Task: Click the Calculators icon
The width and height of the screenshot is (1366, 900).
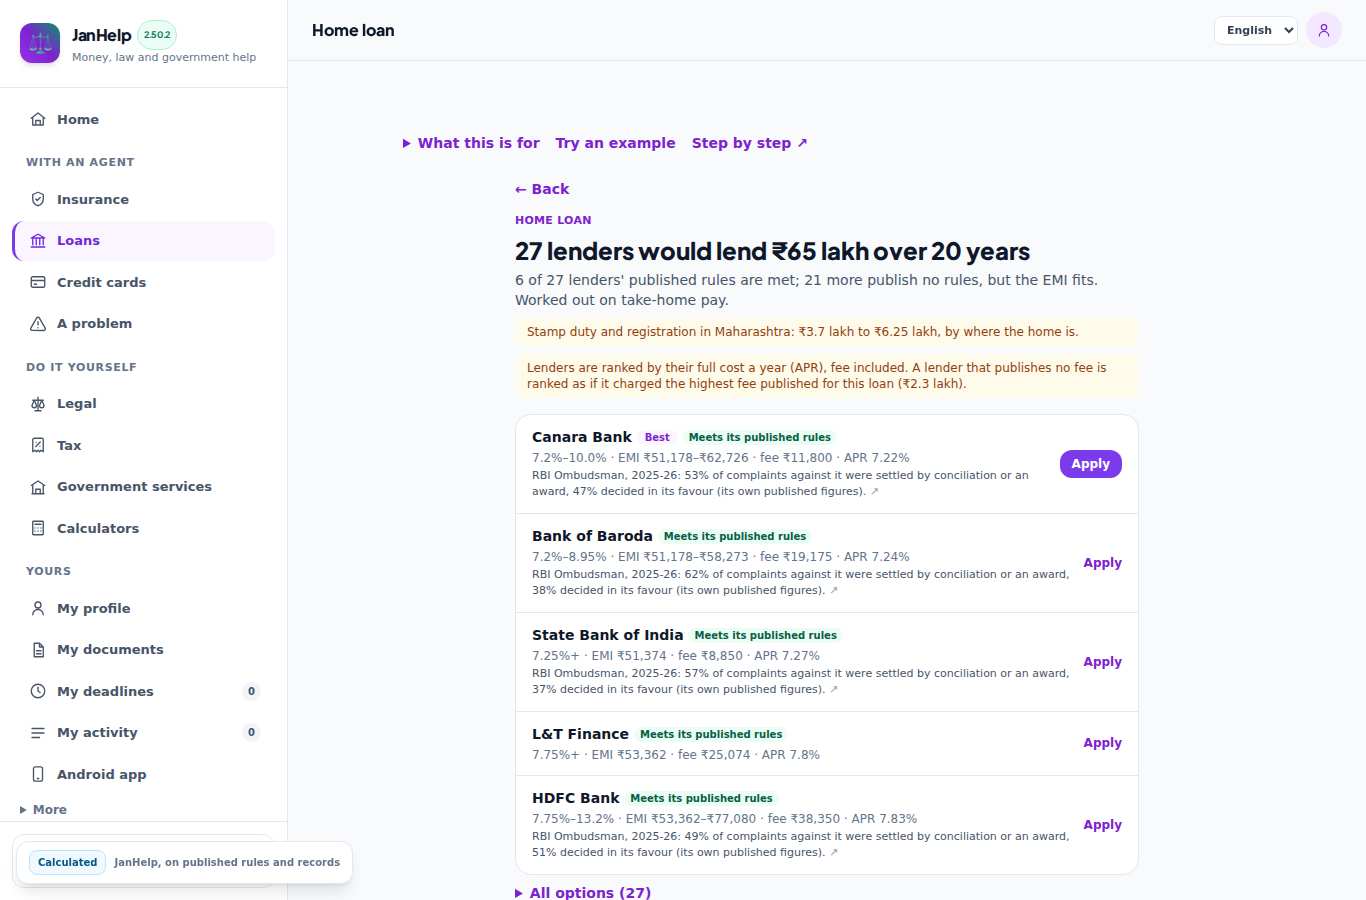Action: (x=38, y=528)
